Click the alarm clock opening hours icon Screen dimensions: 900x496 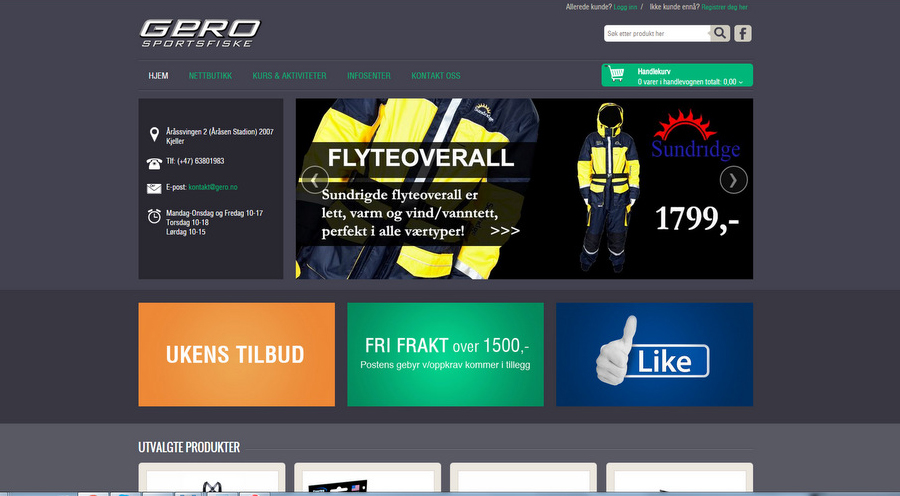tap(154, 216)
